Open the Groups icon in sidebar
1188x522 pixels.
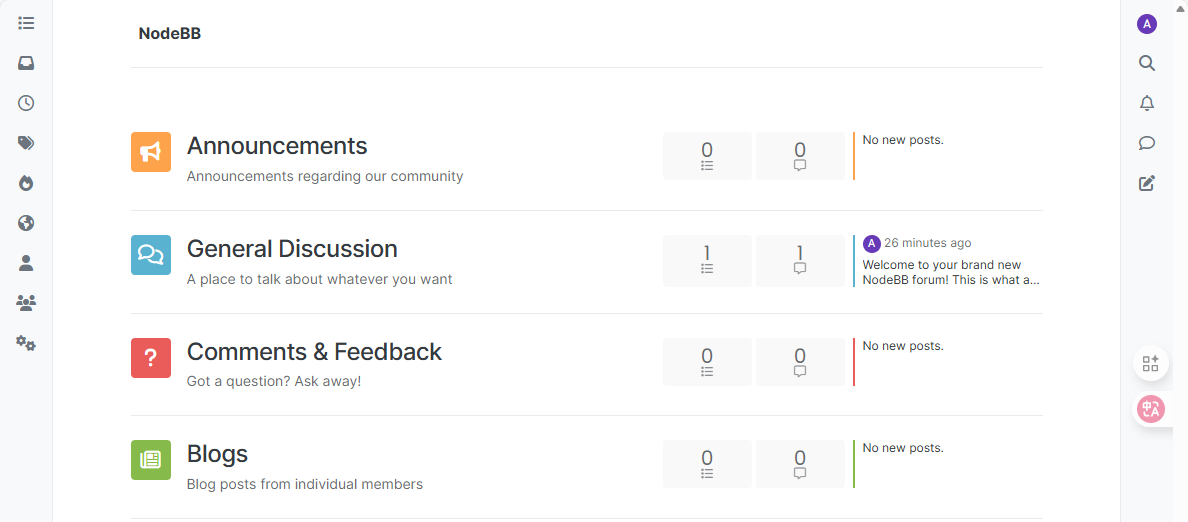(x=26, y=302)
